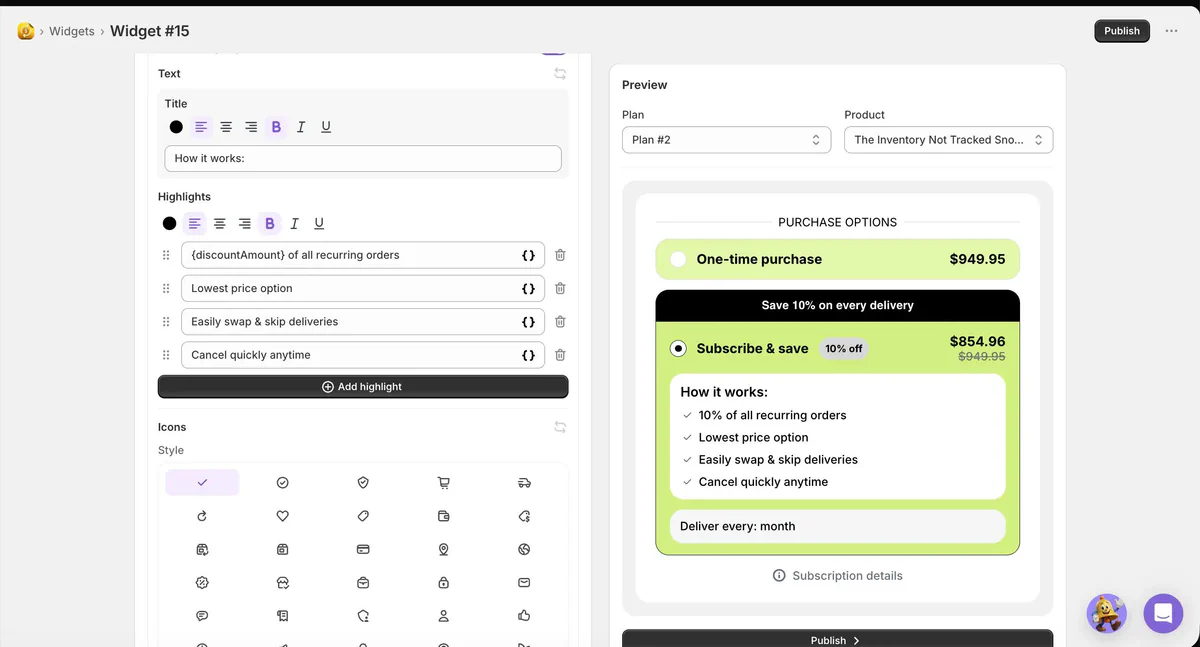
Task: Left-align the Highlights text
Action: tap(194, 224)
